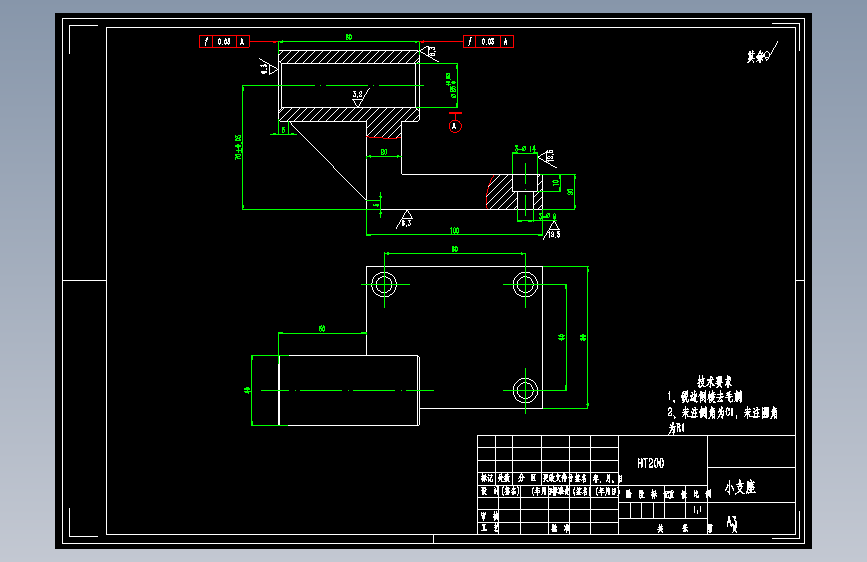
Task: Click the red datum A circle symbol
Action: coord(455,126)
